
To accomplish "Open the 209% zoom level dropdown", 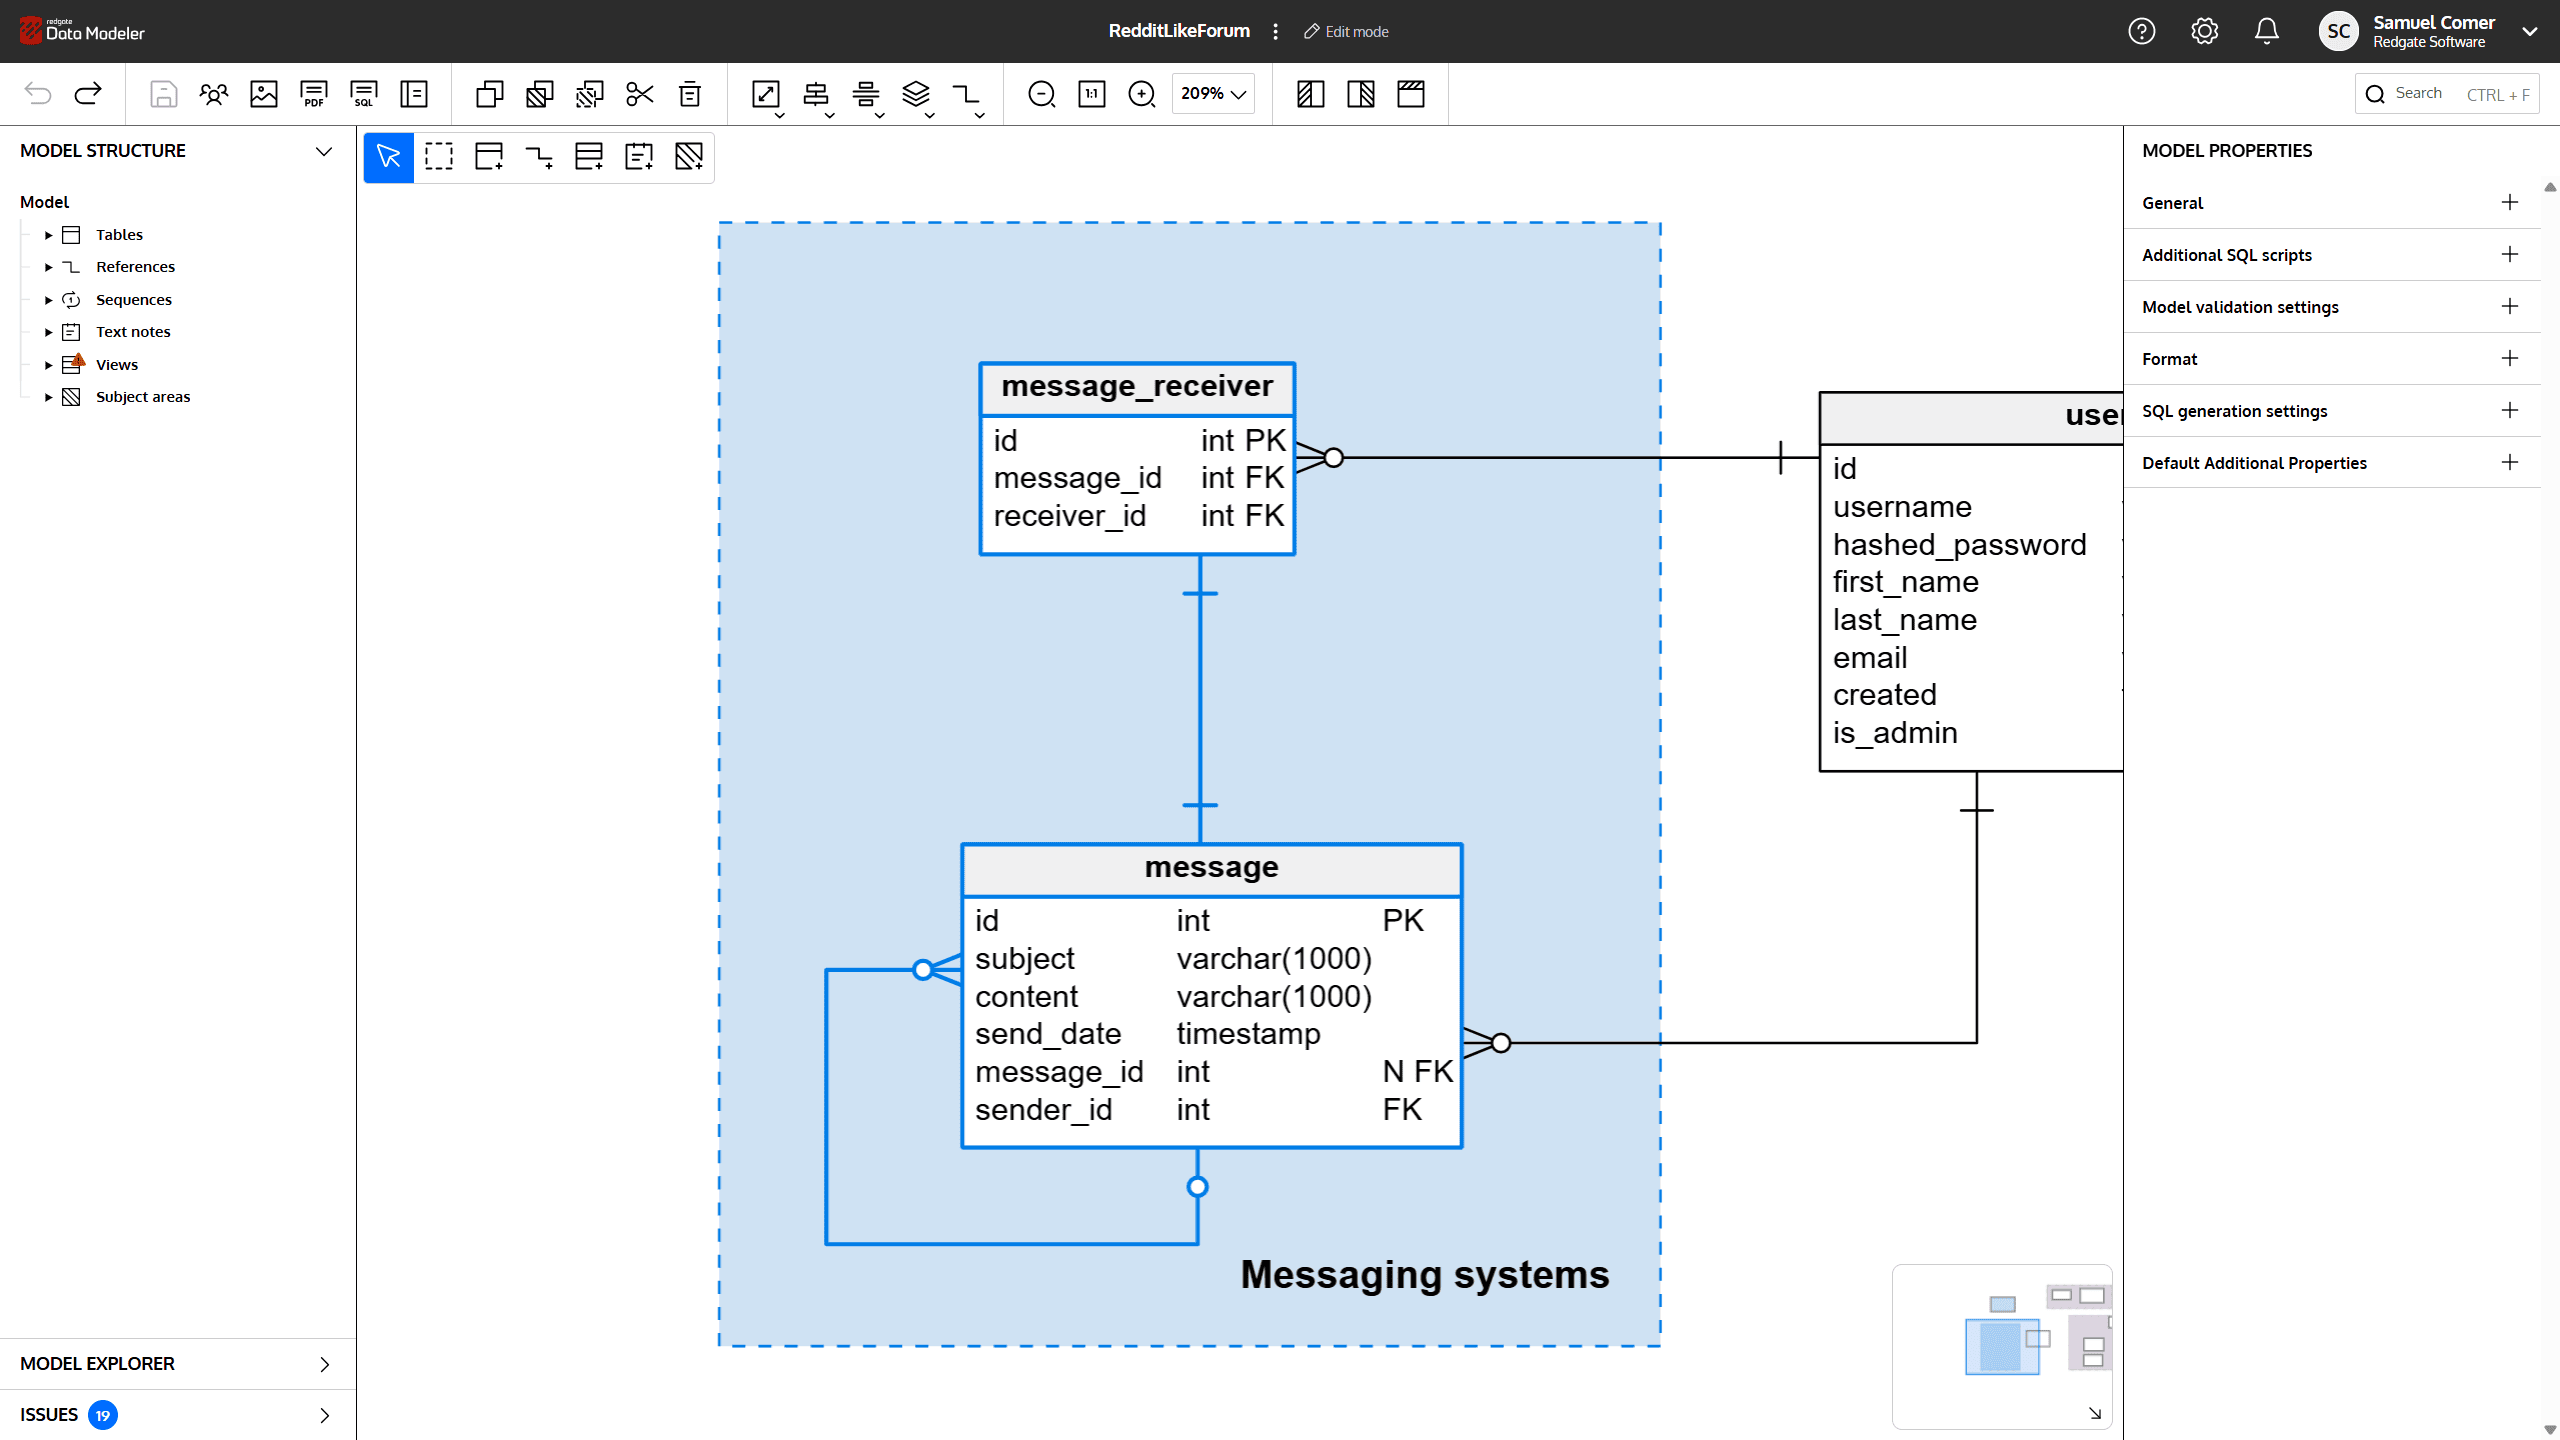I will (1213, 94).
